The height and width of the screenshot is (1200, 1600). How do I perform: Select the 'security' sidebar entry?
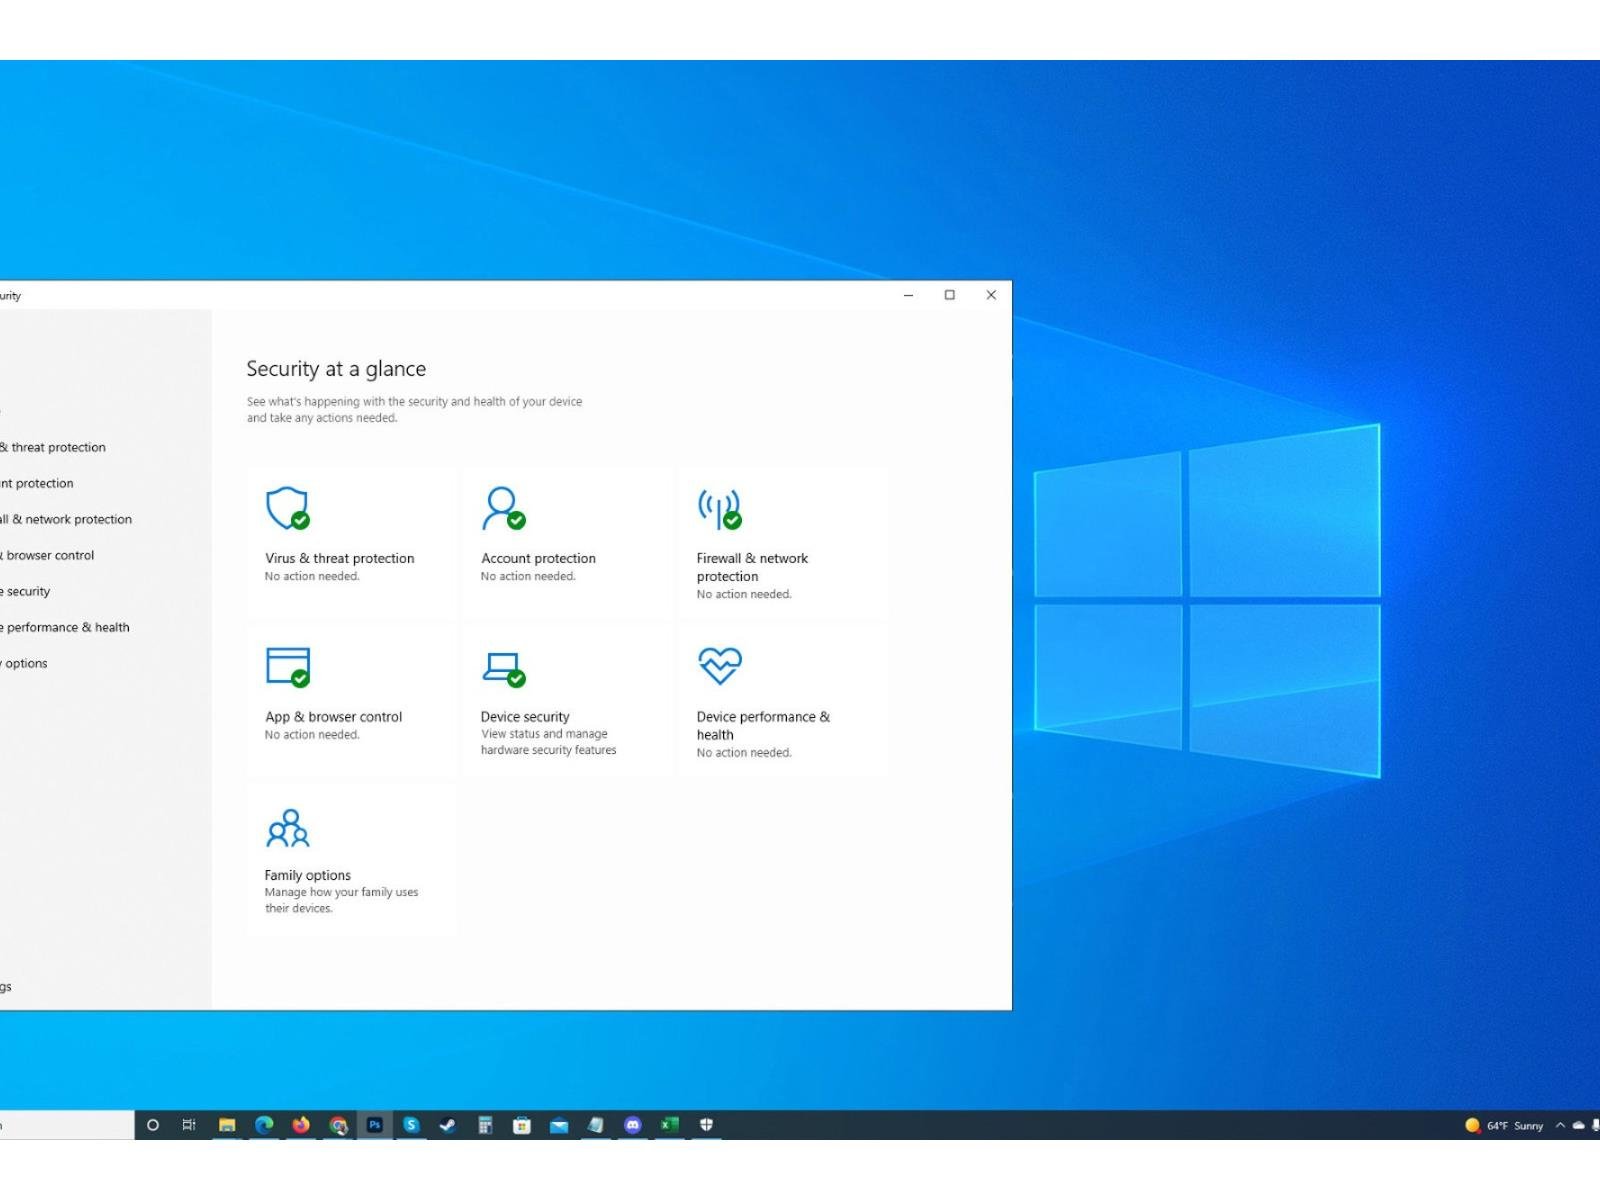tap(28, 591)
